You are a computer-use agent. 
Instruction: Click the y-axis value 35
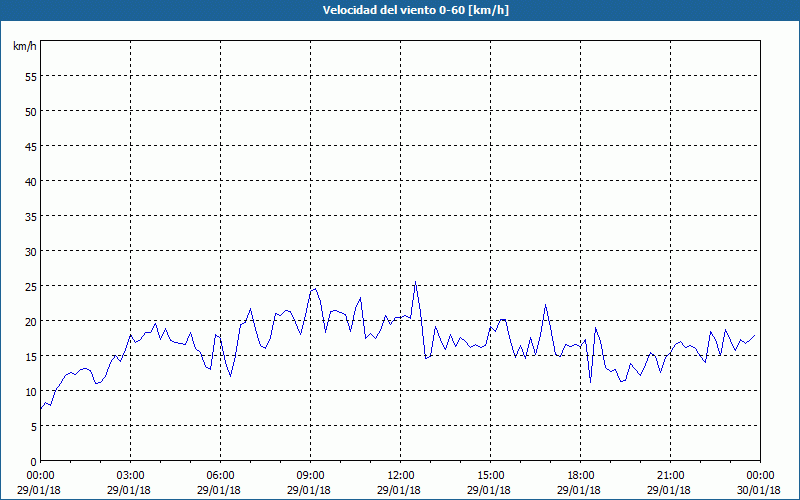coord(31,216)
